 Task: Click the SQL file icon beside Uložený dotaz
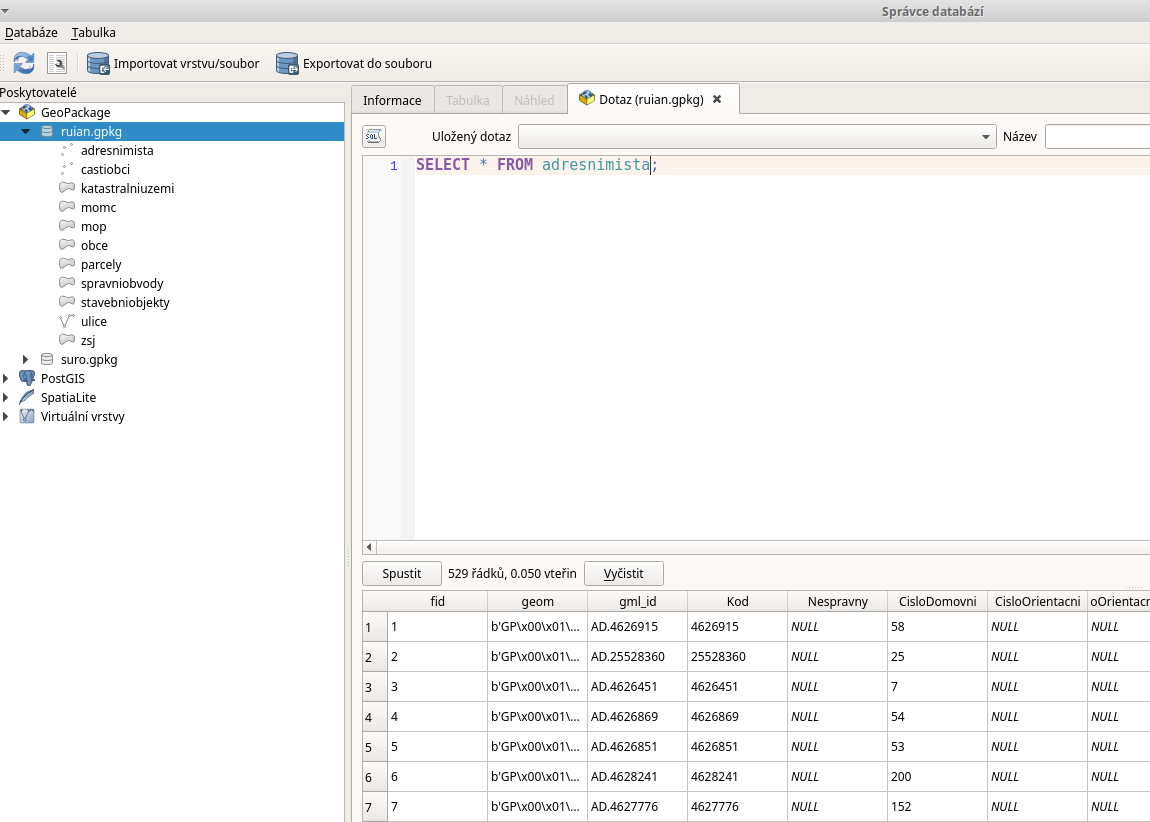pos(374,136)
